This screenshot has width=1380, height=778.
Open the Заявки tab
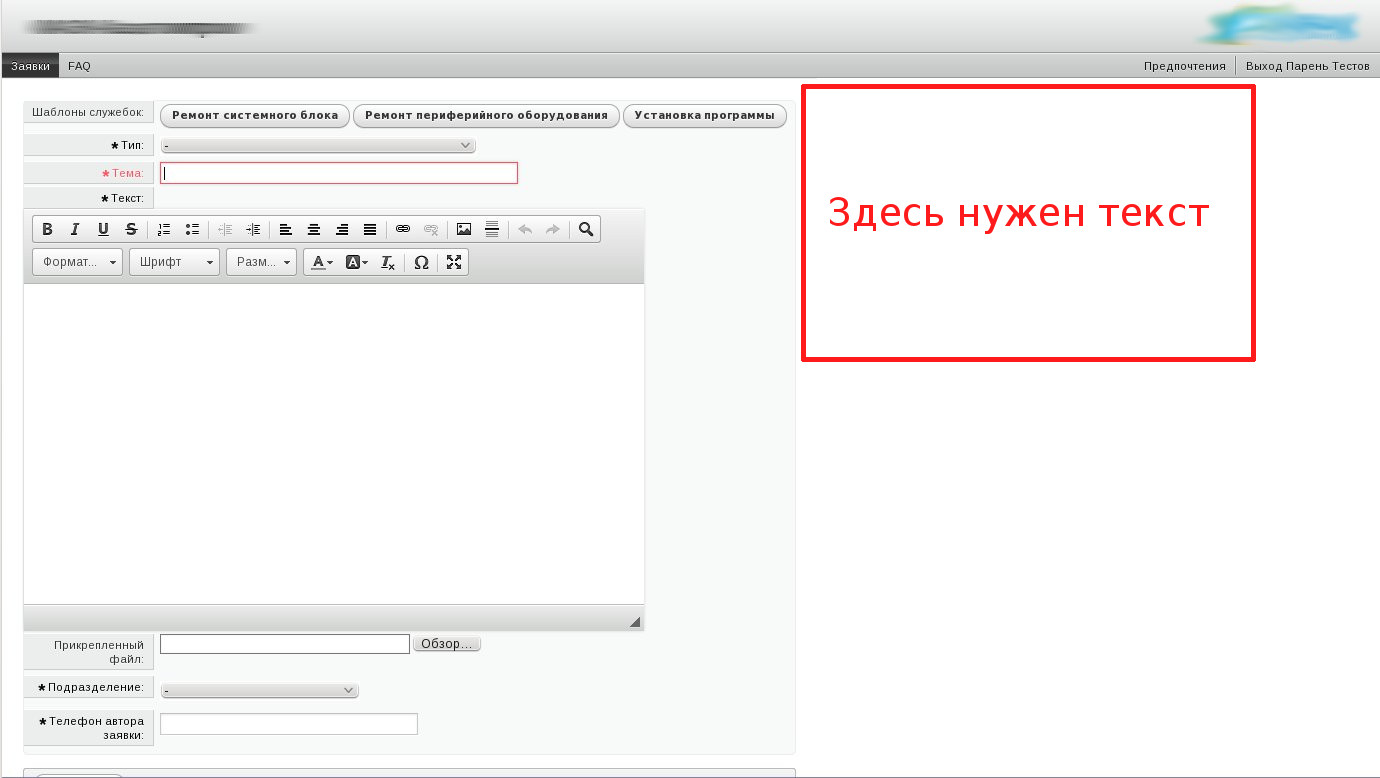(x=30, y=66)
